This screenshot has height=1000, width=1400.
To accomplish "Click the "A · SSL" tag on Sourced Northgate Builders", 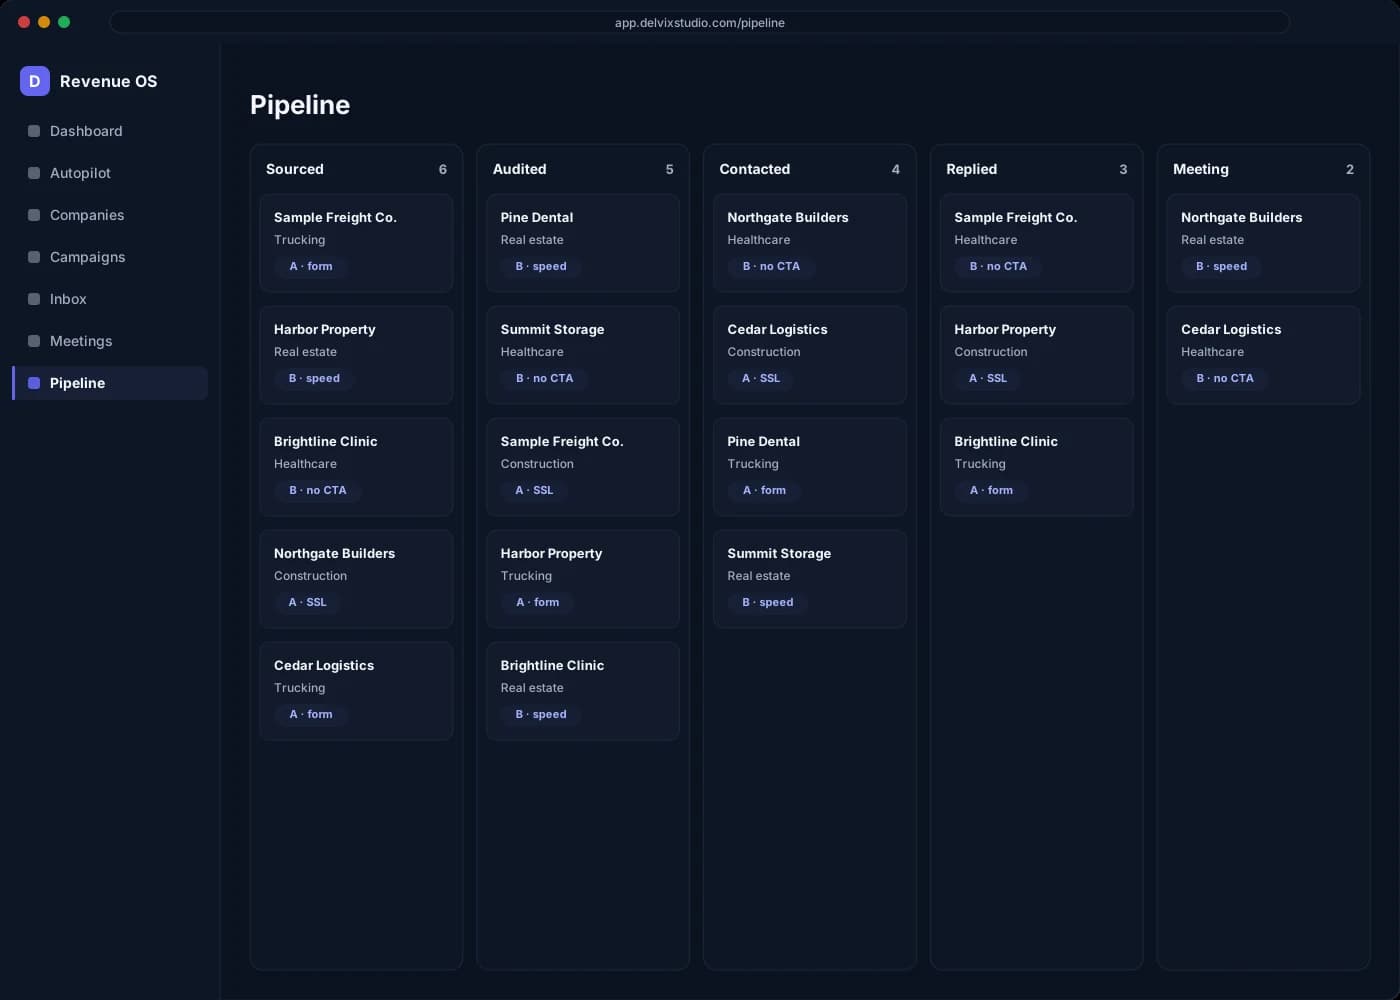I will (307, 602).
